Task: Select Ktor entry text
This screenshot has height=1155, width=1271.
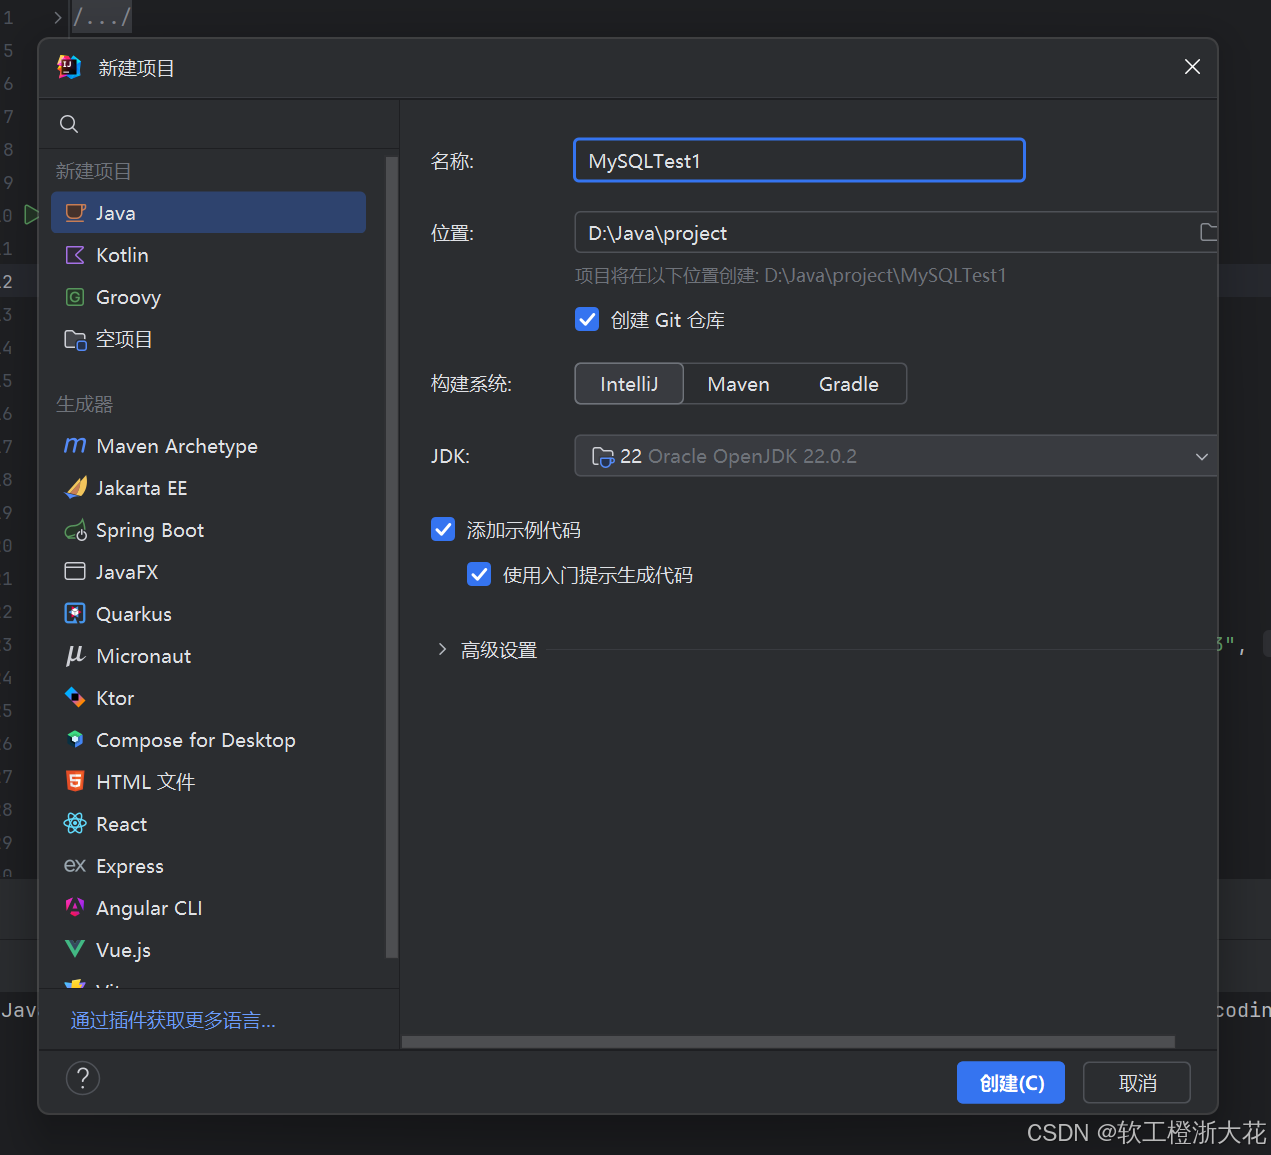Action: point(115,698)
